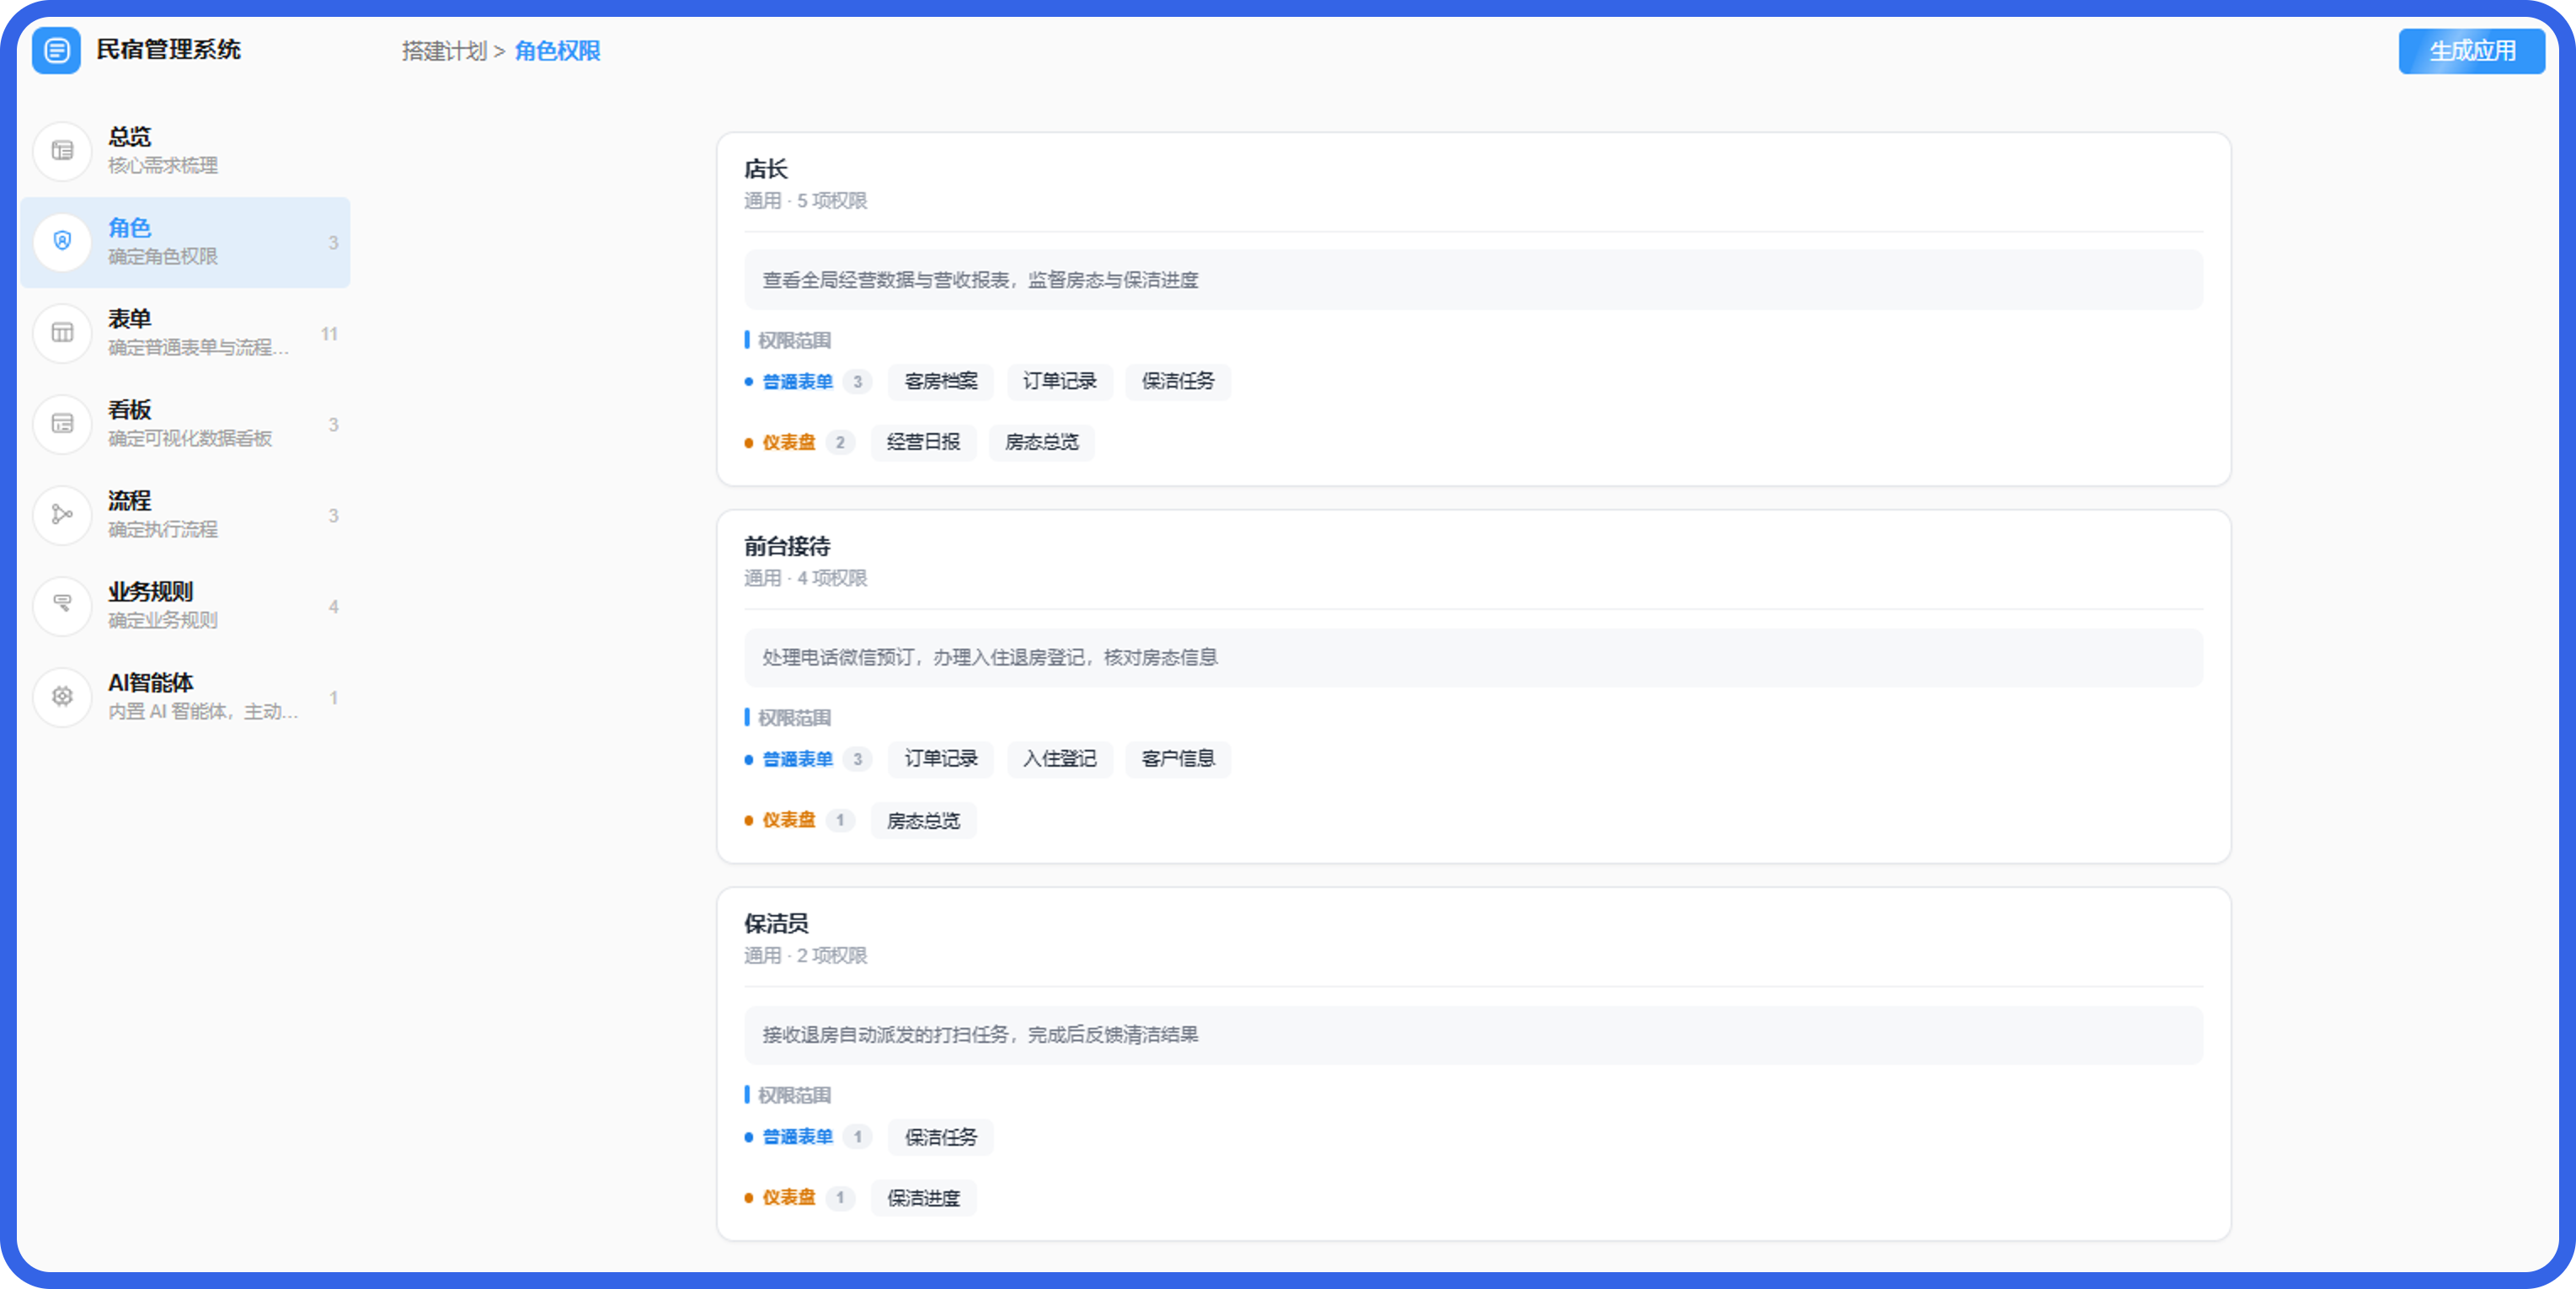Image resolution: width=2576 pixels, height=1289 pixels.
Task: Open the 总览 核心需求梳理 step
Action: point(186,151)
